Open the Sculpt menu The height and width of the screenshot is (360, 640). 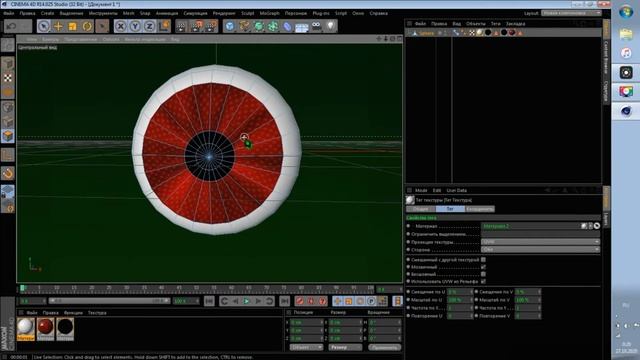(247, 13)
